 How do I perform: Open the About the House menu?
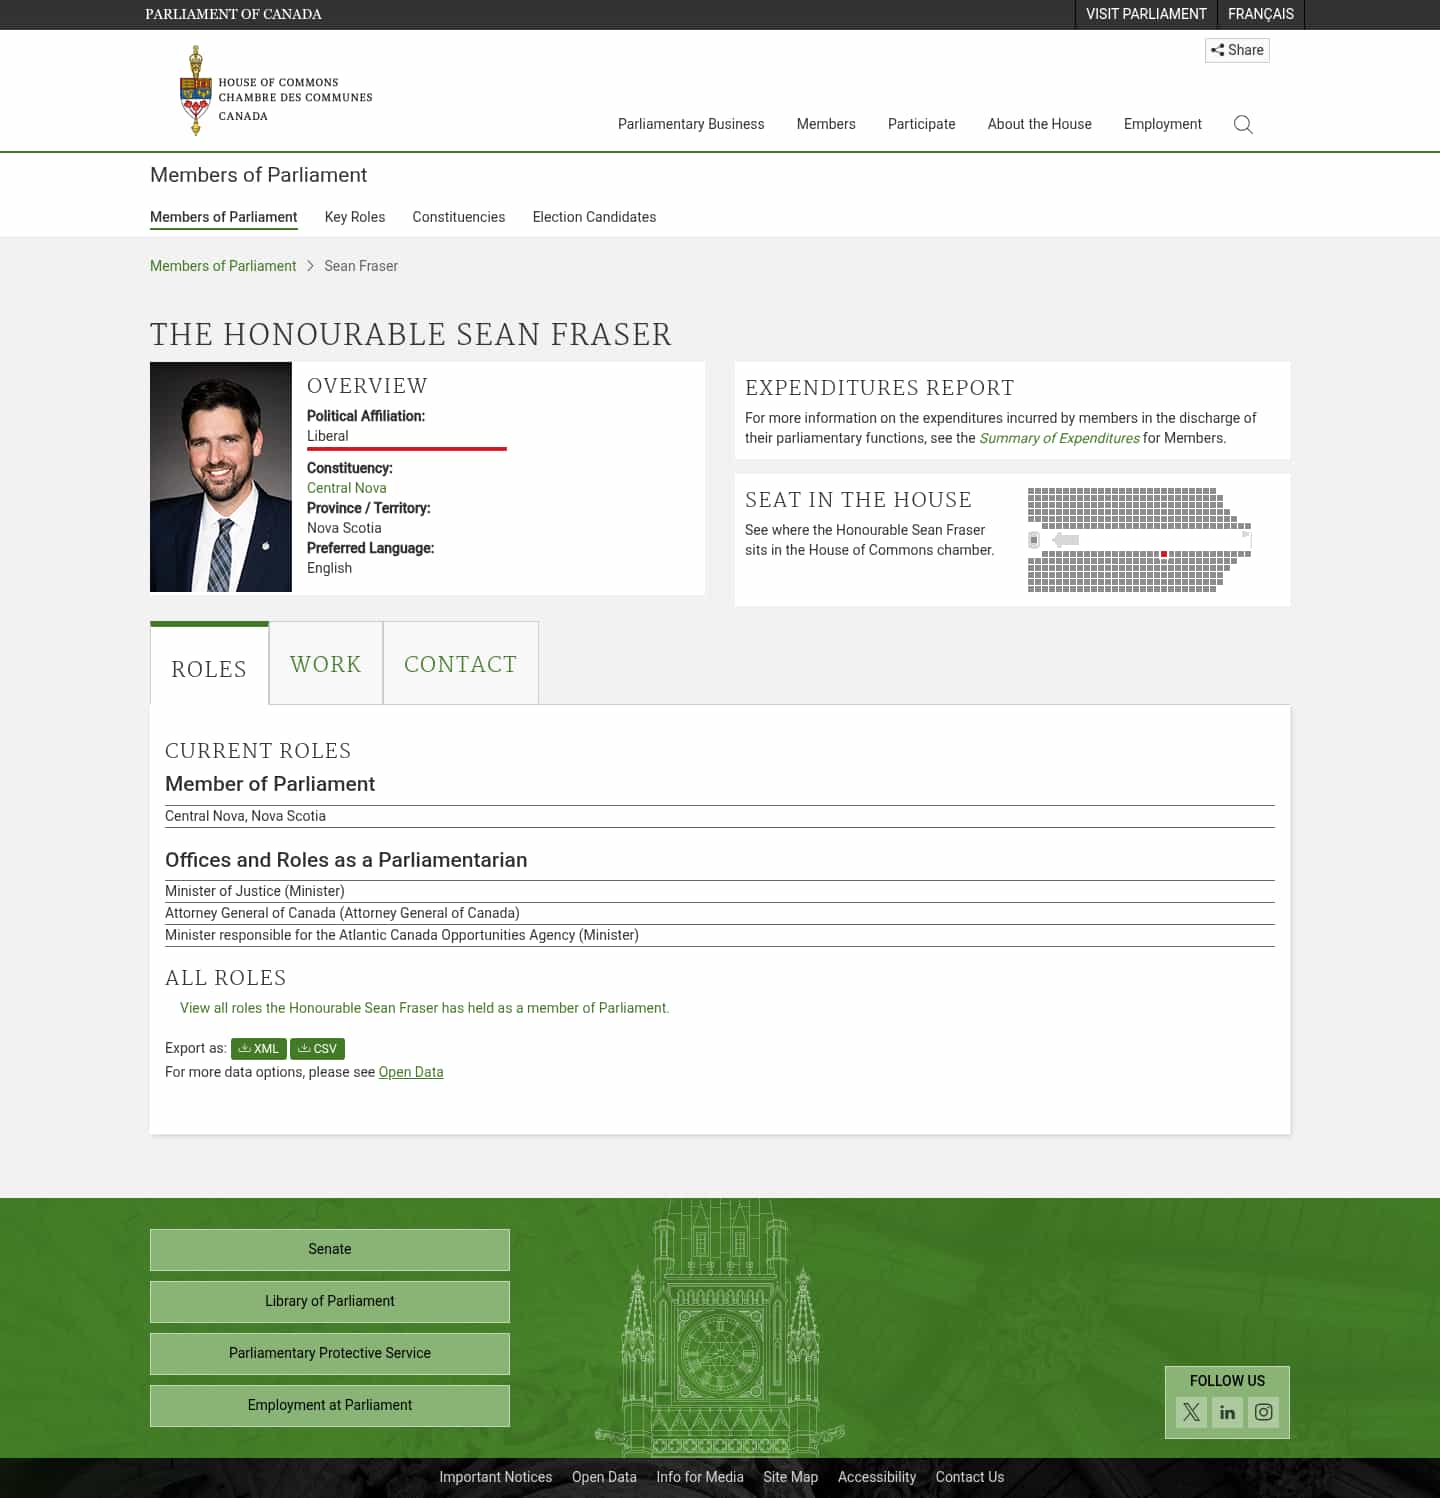pyautogui.click(x=1040, y=124)
